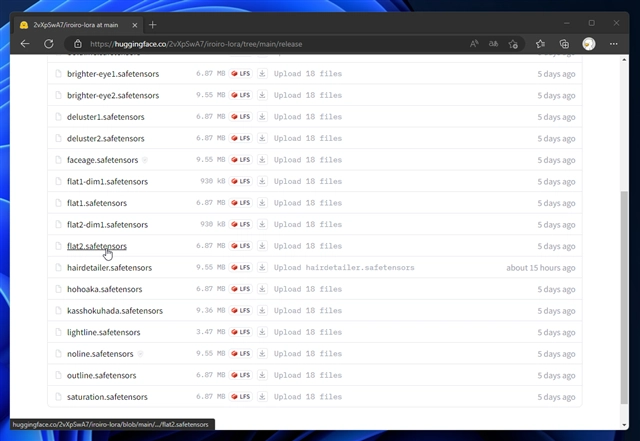This screenshot has height=441, width=640.
Task: Select the 2vXpSwA7/iroiro-lora browser tab
Action: tap(78, 25)
